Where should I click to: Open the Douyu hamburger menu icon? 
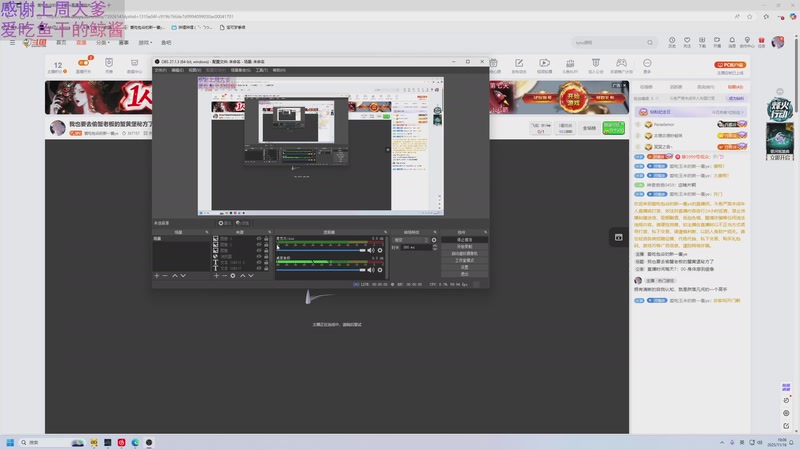coord(12,43)
